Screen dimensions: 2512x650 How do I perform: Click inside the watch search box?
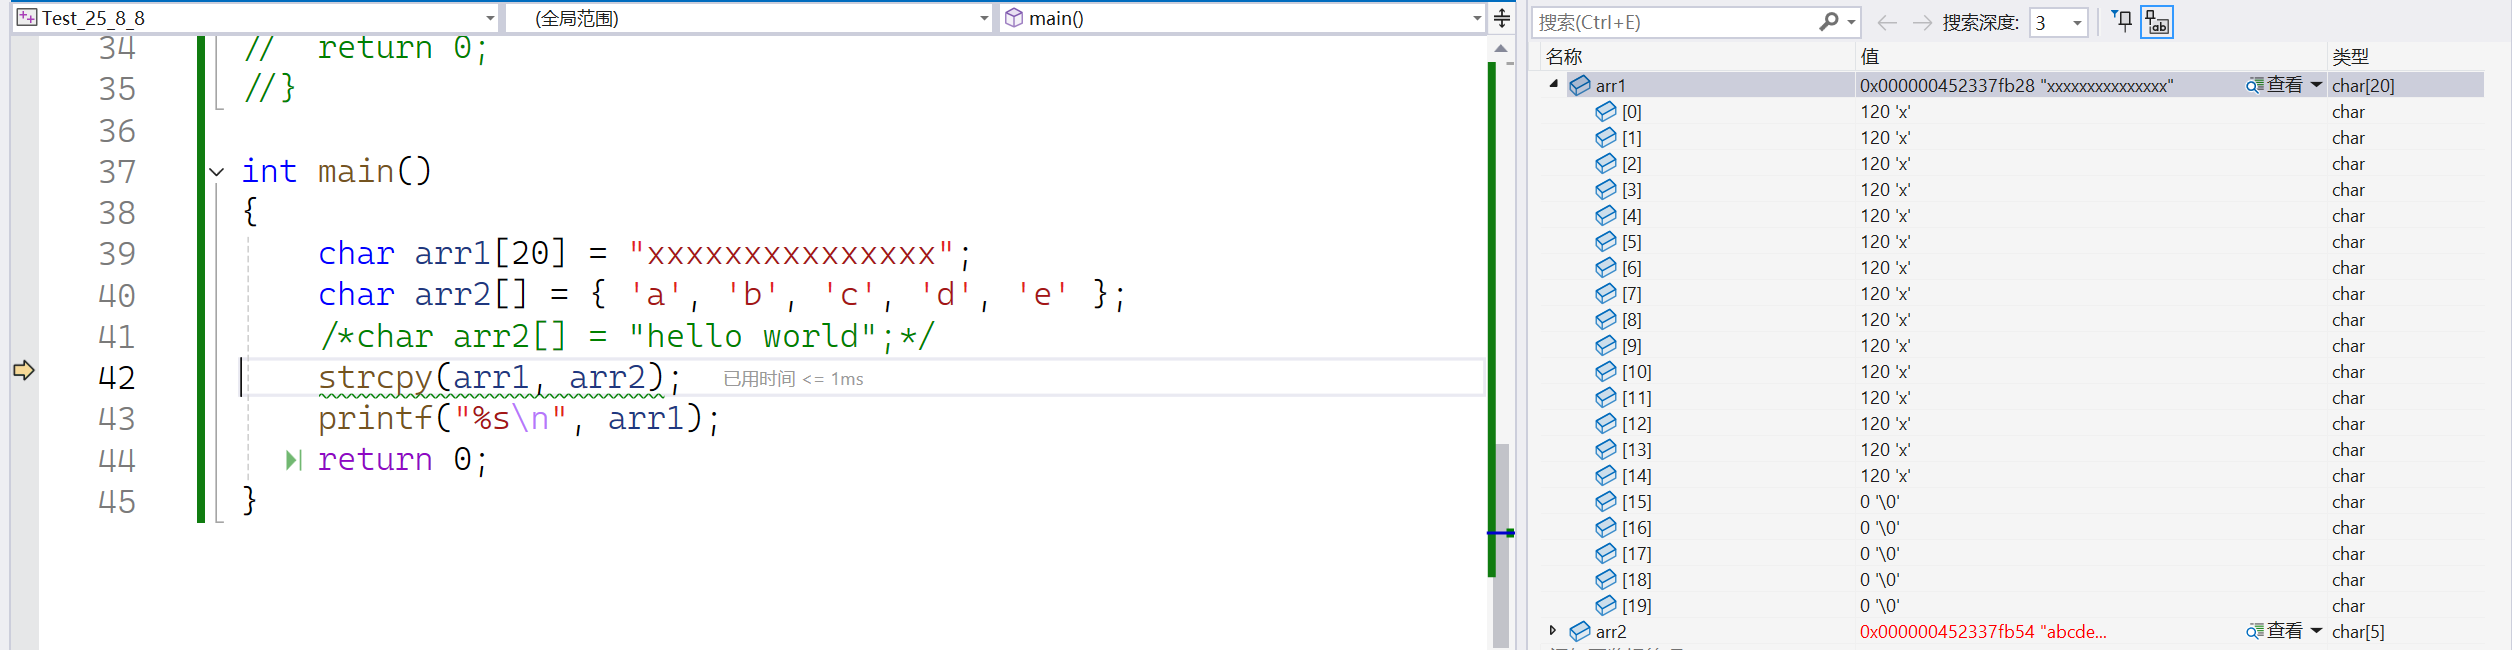1675,22
